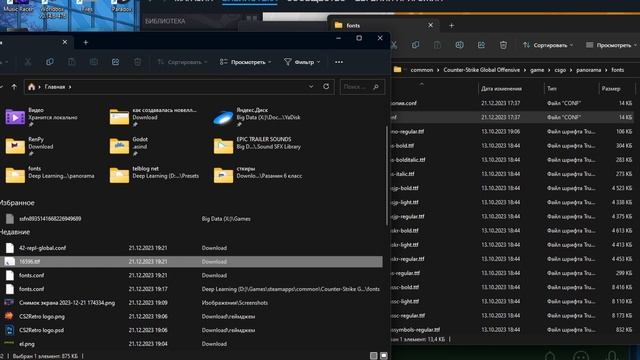
Task: Click the Cut scissors icon in the fonts window
Action: click(x=394, y=45)
